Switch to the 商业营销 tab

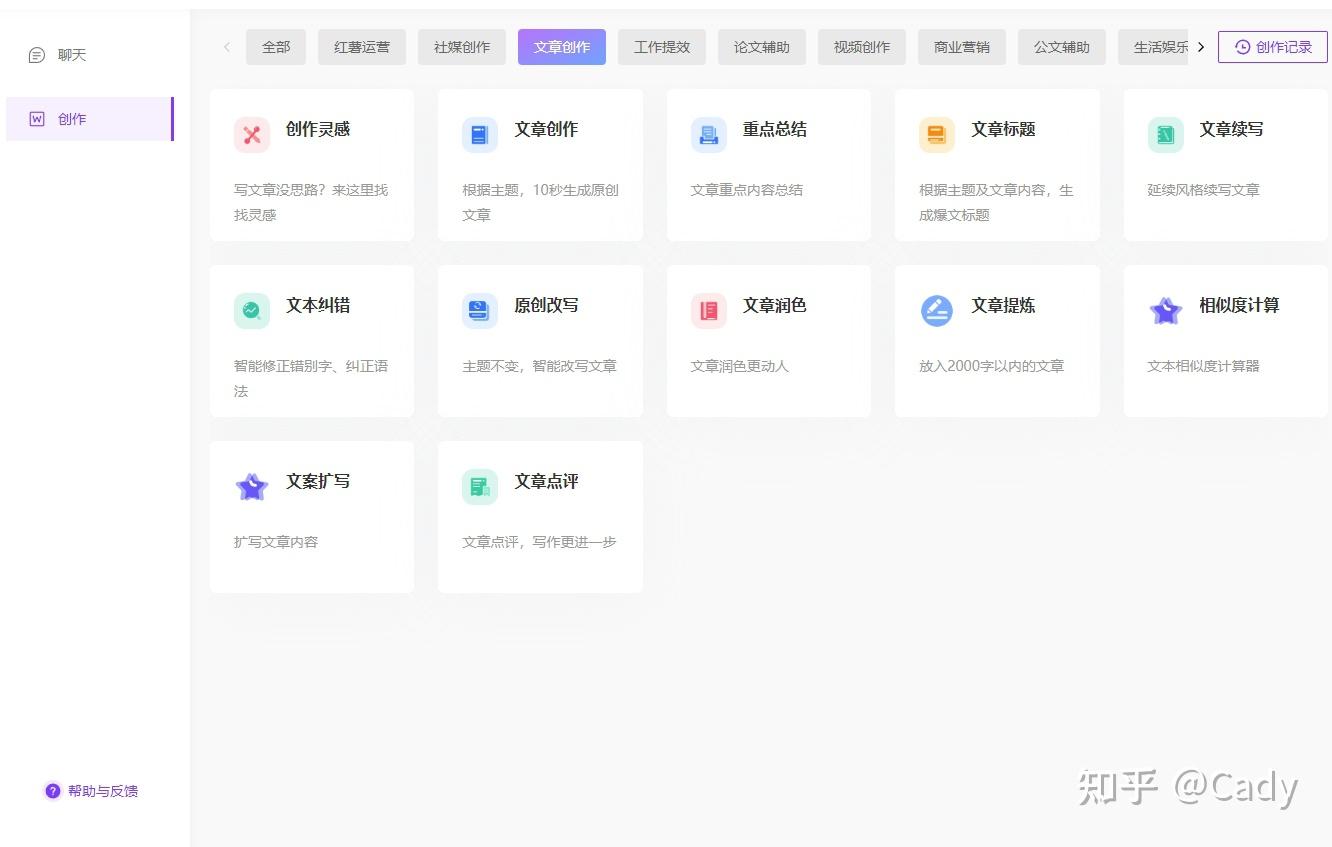tap(962, 47)
